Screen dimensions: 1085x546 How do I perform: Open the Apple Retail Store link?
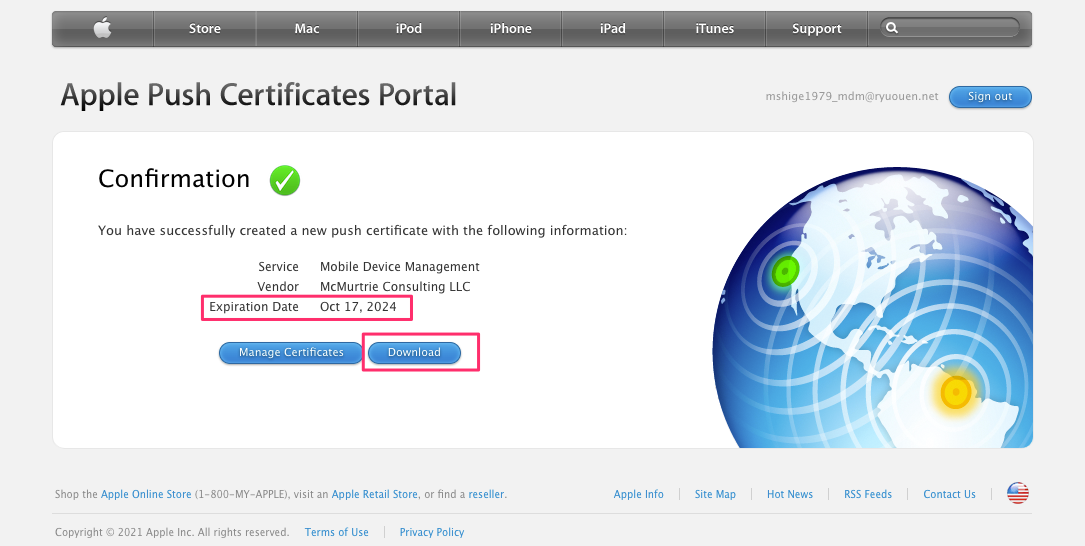(x=374, y=494)
